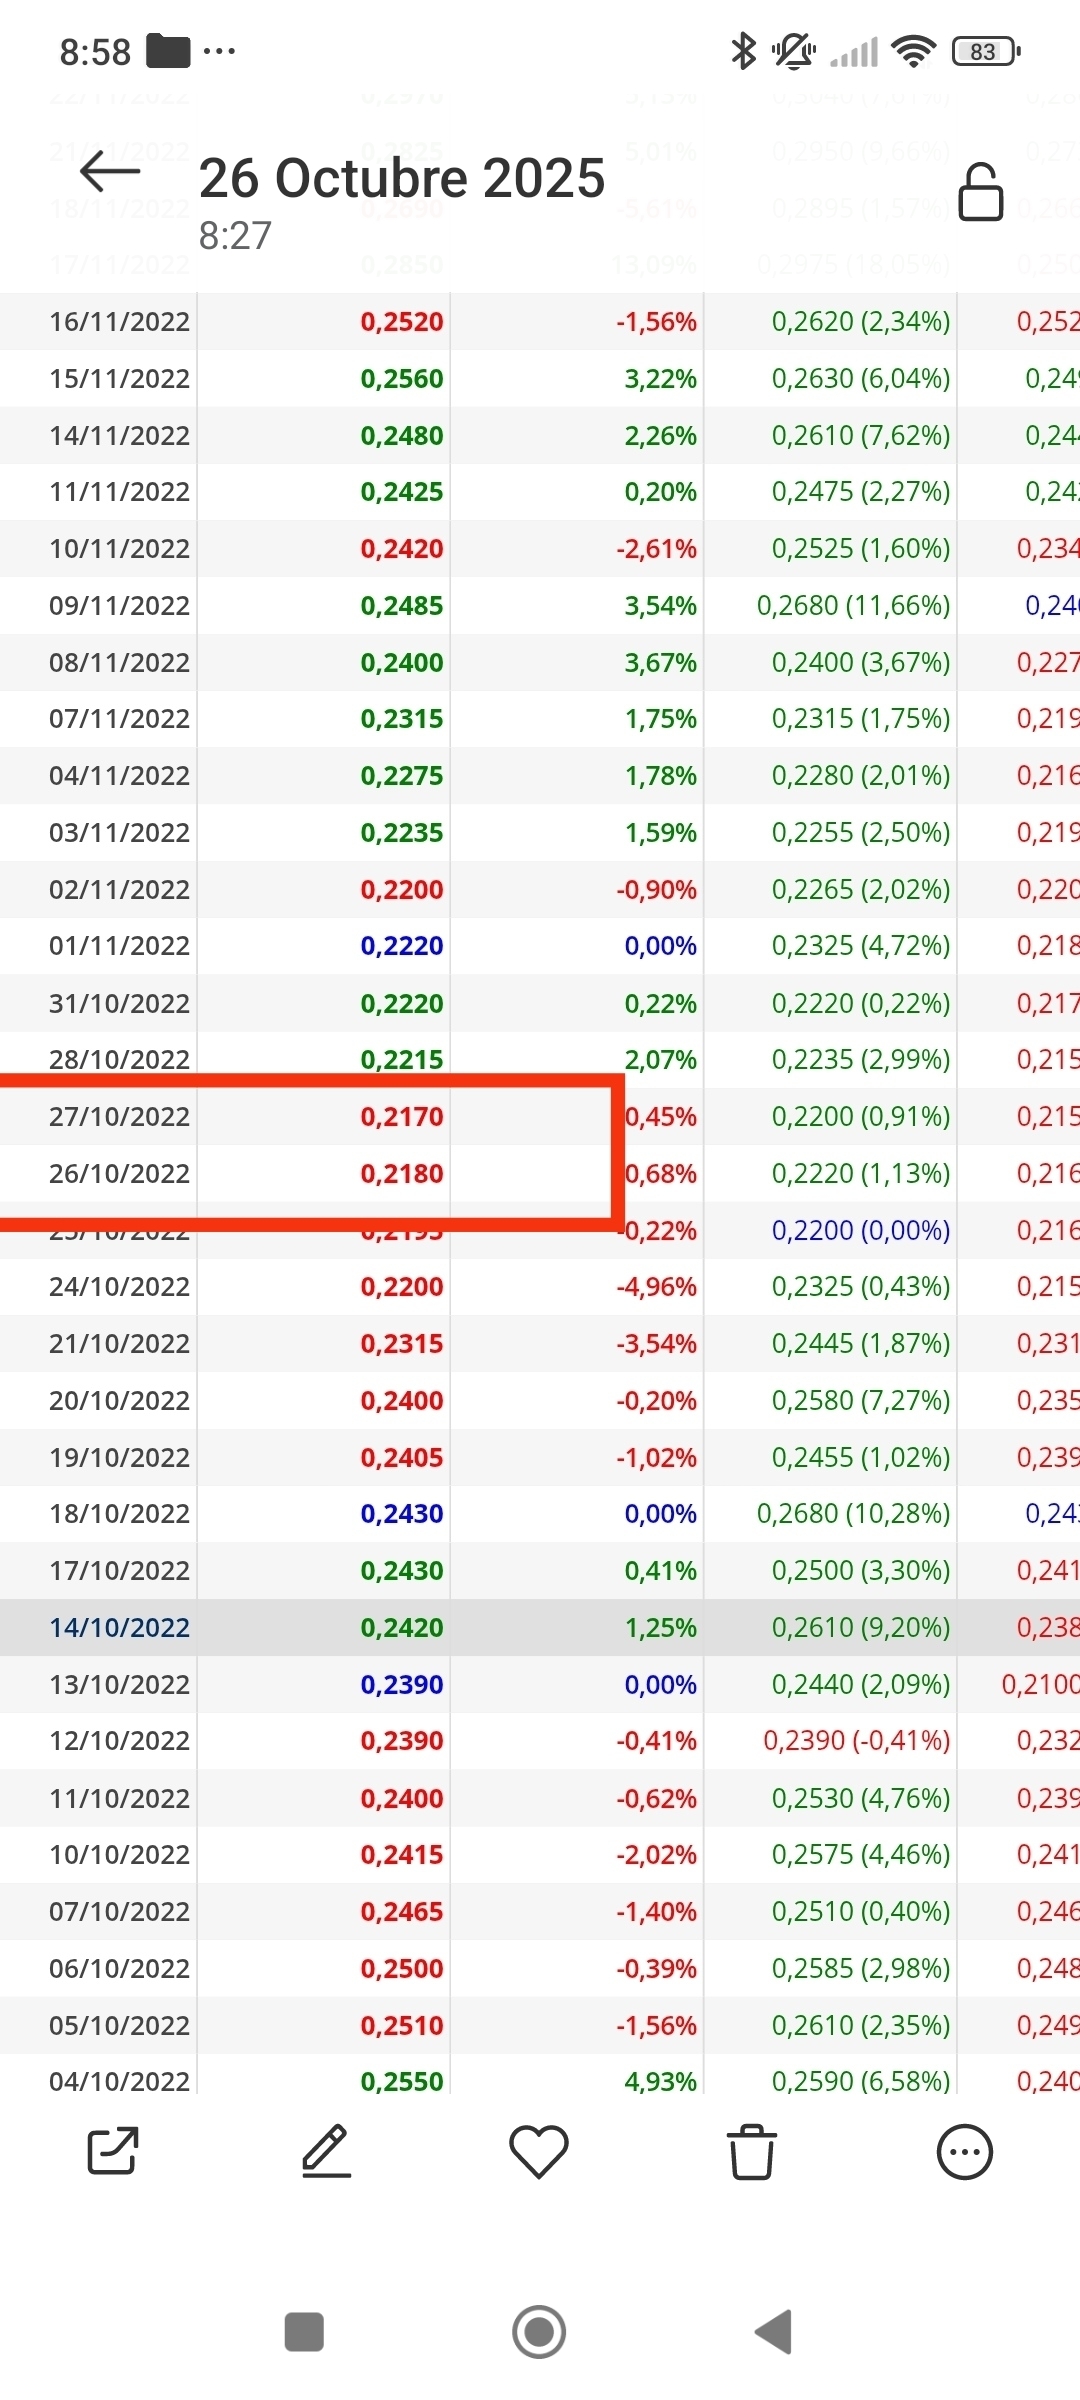1080x2400 pixels.
Task: Tap the cellular signal bars icon
Action: click(x=855, y=52)
